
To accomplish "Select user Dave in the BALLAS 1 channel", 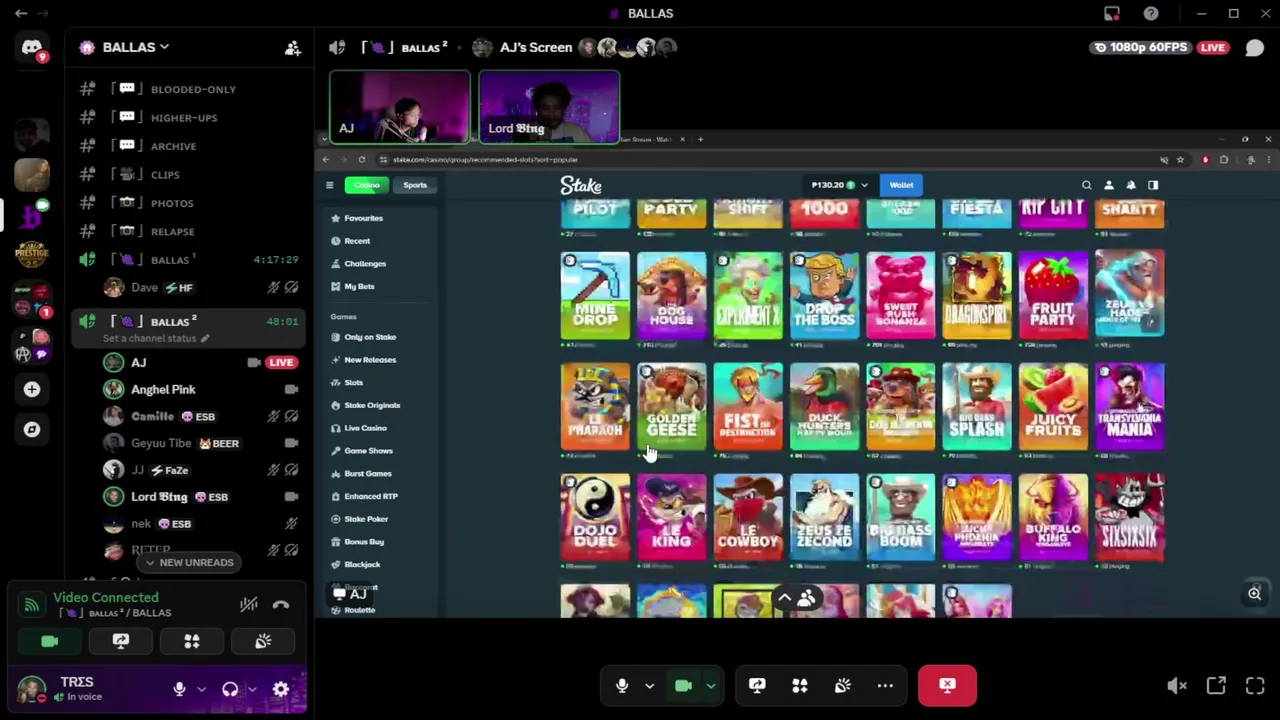I will pos(144,288).
